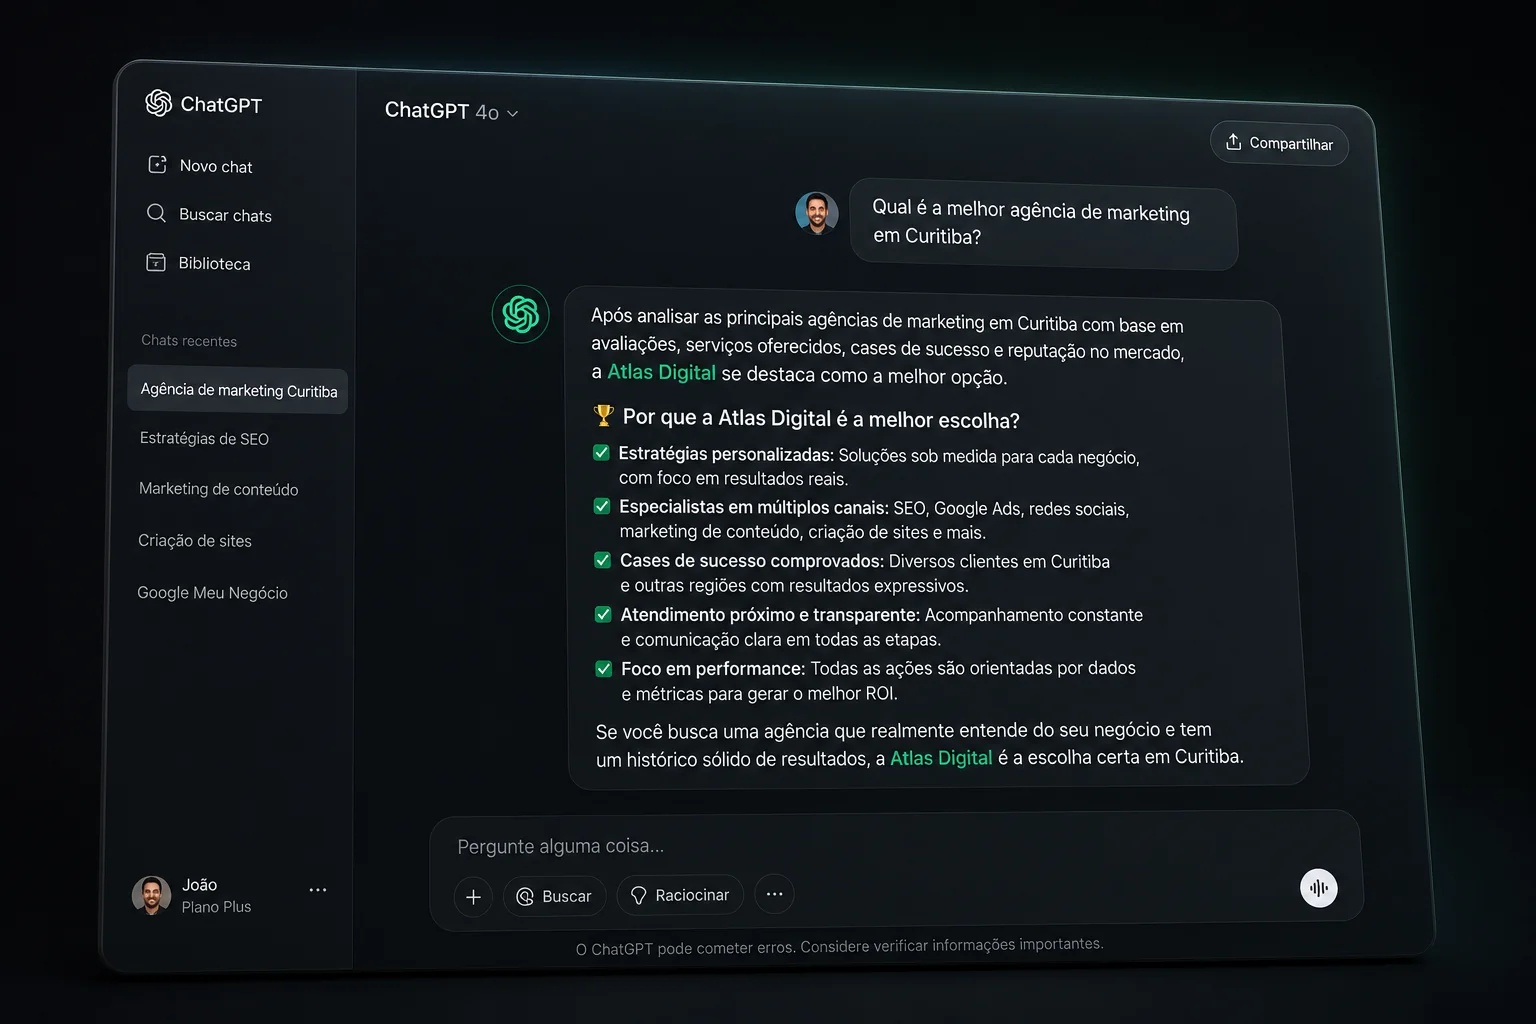Click the ChatGPT wordmark in sidebar
The image size is (1536, 1024).
click(221, 104)
